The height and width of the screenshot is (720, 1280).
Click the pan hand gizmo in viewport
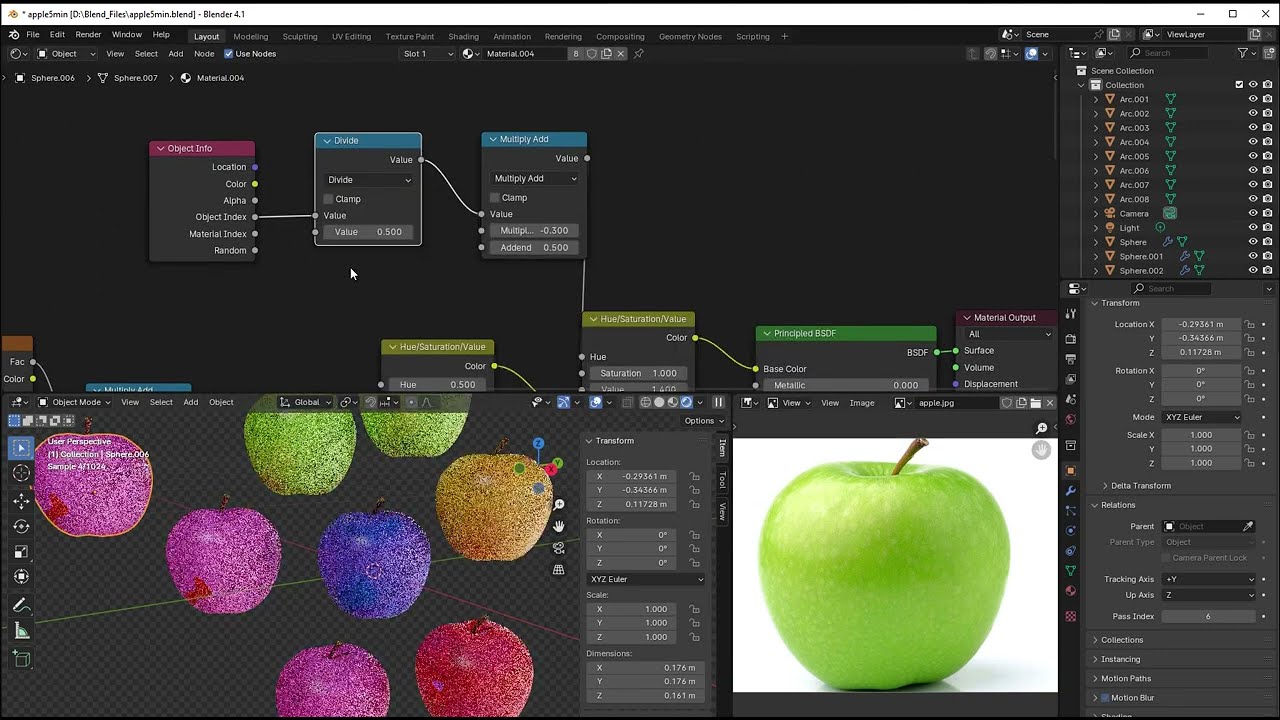pyautogui.click(x=559, y=526)
